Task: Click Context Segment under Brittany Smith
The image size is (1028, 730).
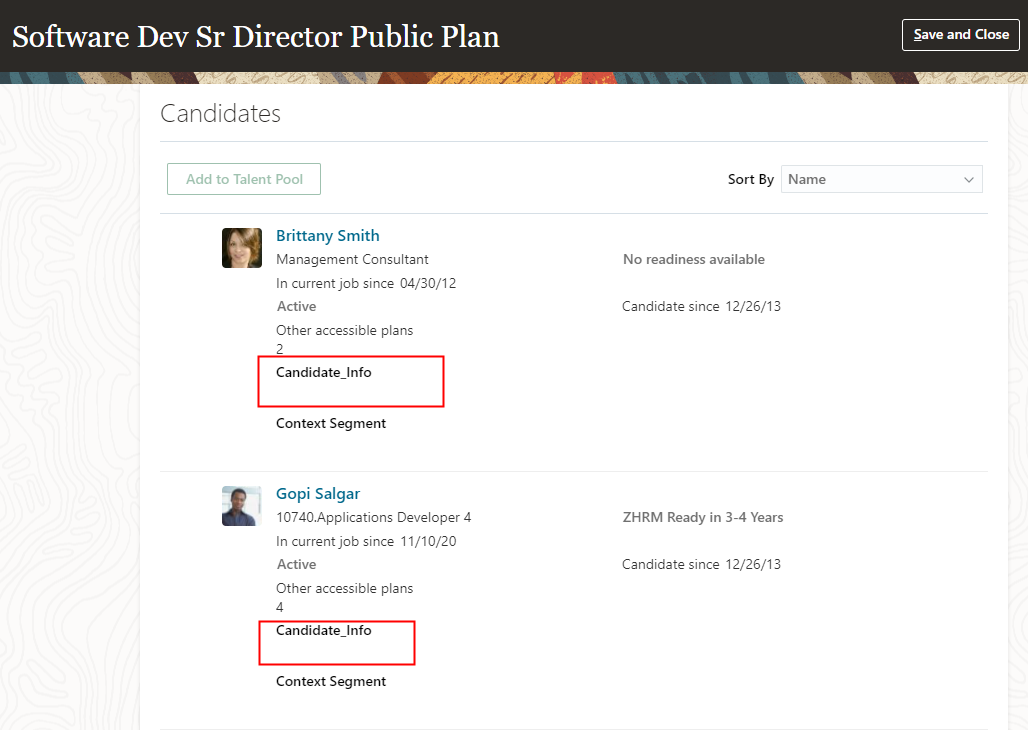Action: click(330, 423)
